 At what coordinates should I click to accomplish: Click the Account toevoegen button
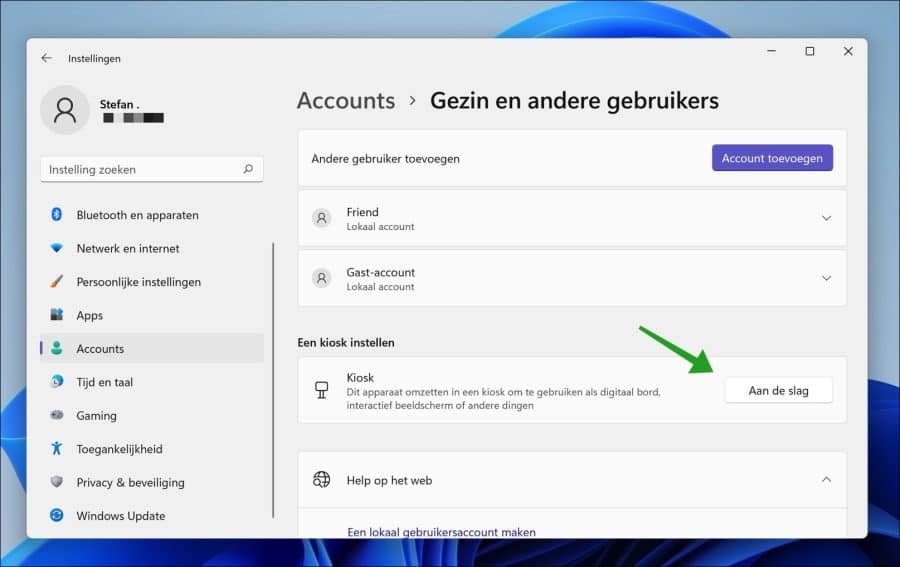(x=772, y=158)
